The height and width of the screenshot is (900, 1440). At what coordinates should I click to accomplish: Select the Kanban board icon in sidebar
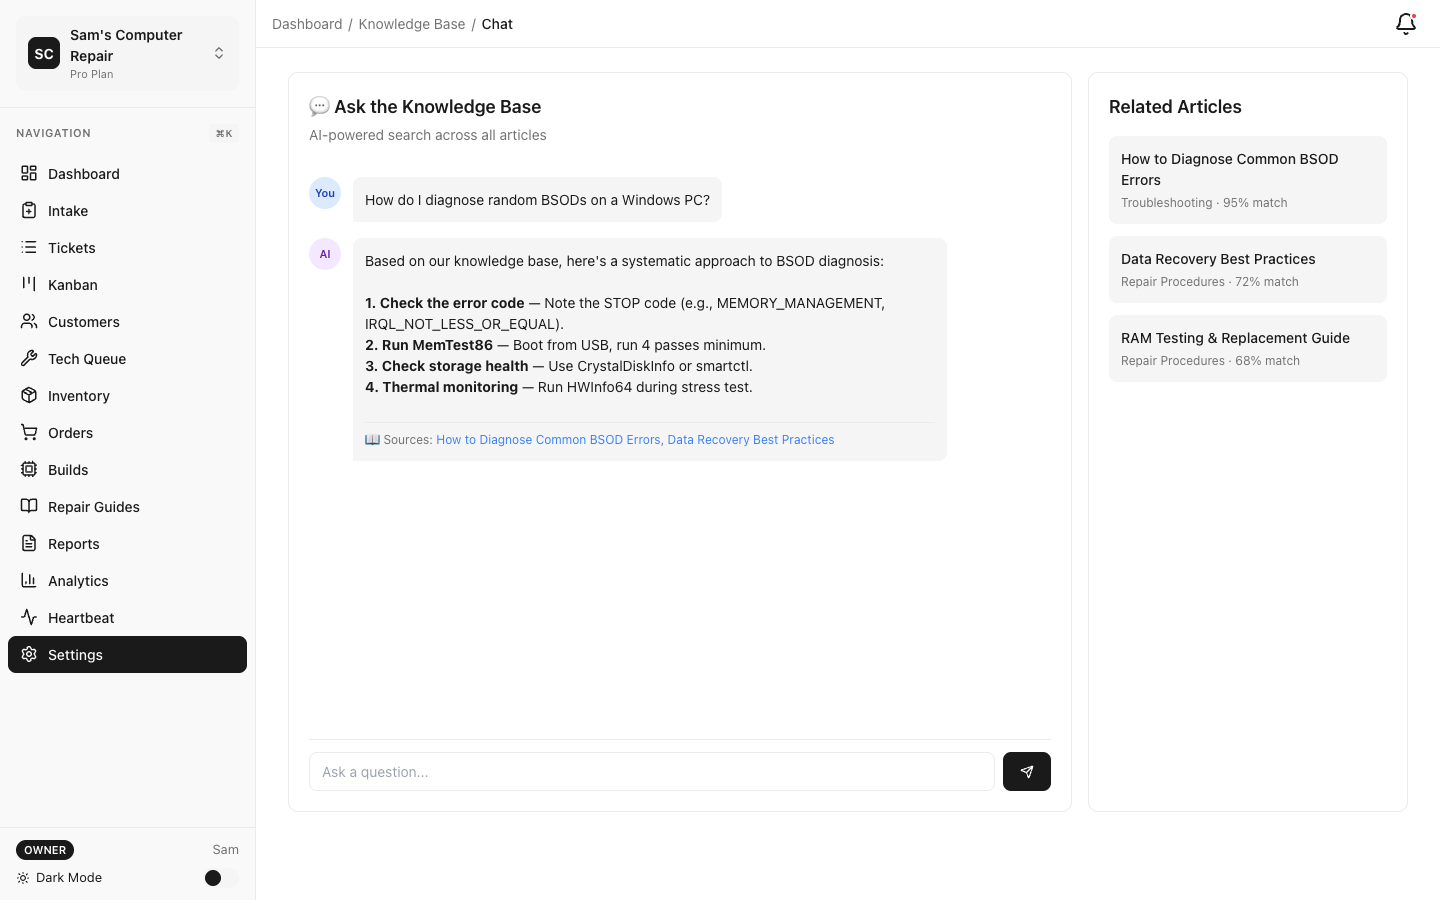coord(27,284)
